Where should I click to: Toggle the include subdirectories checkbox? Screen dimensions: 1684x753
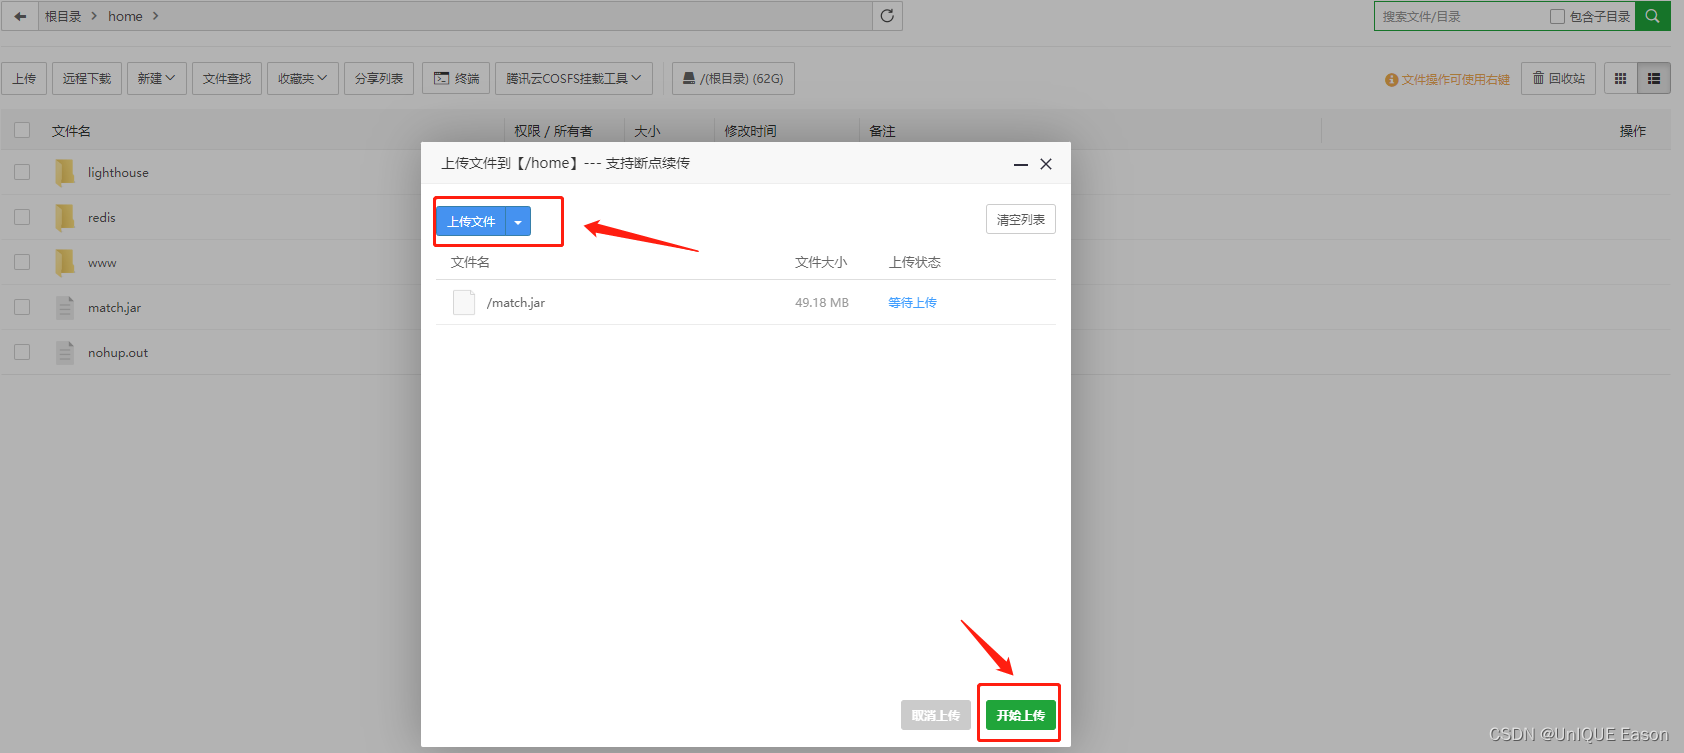[x=1557, y=16]
